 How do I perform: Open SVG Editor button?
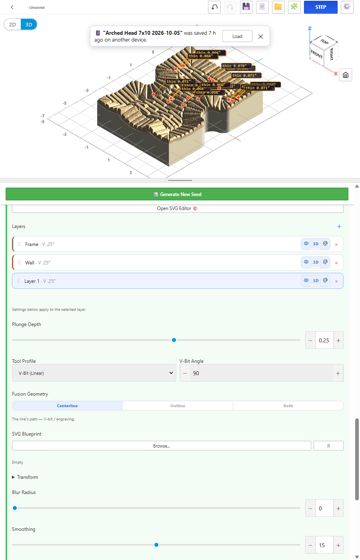[178, 208]
